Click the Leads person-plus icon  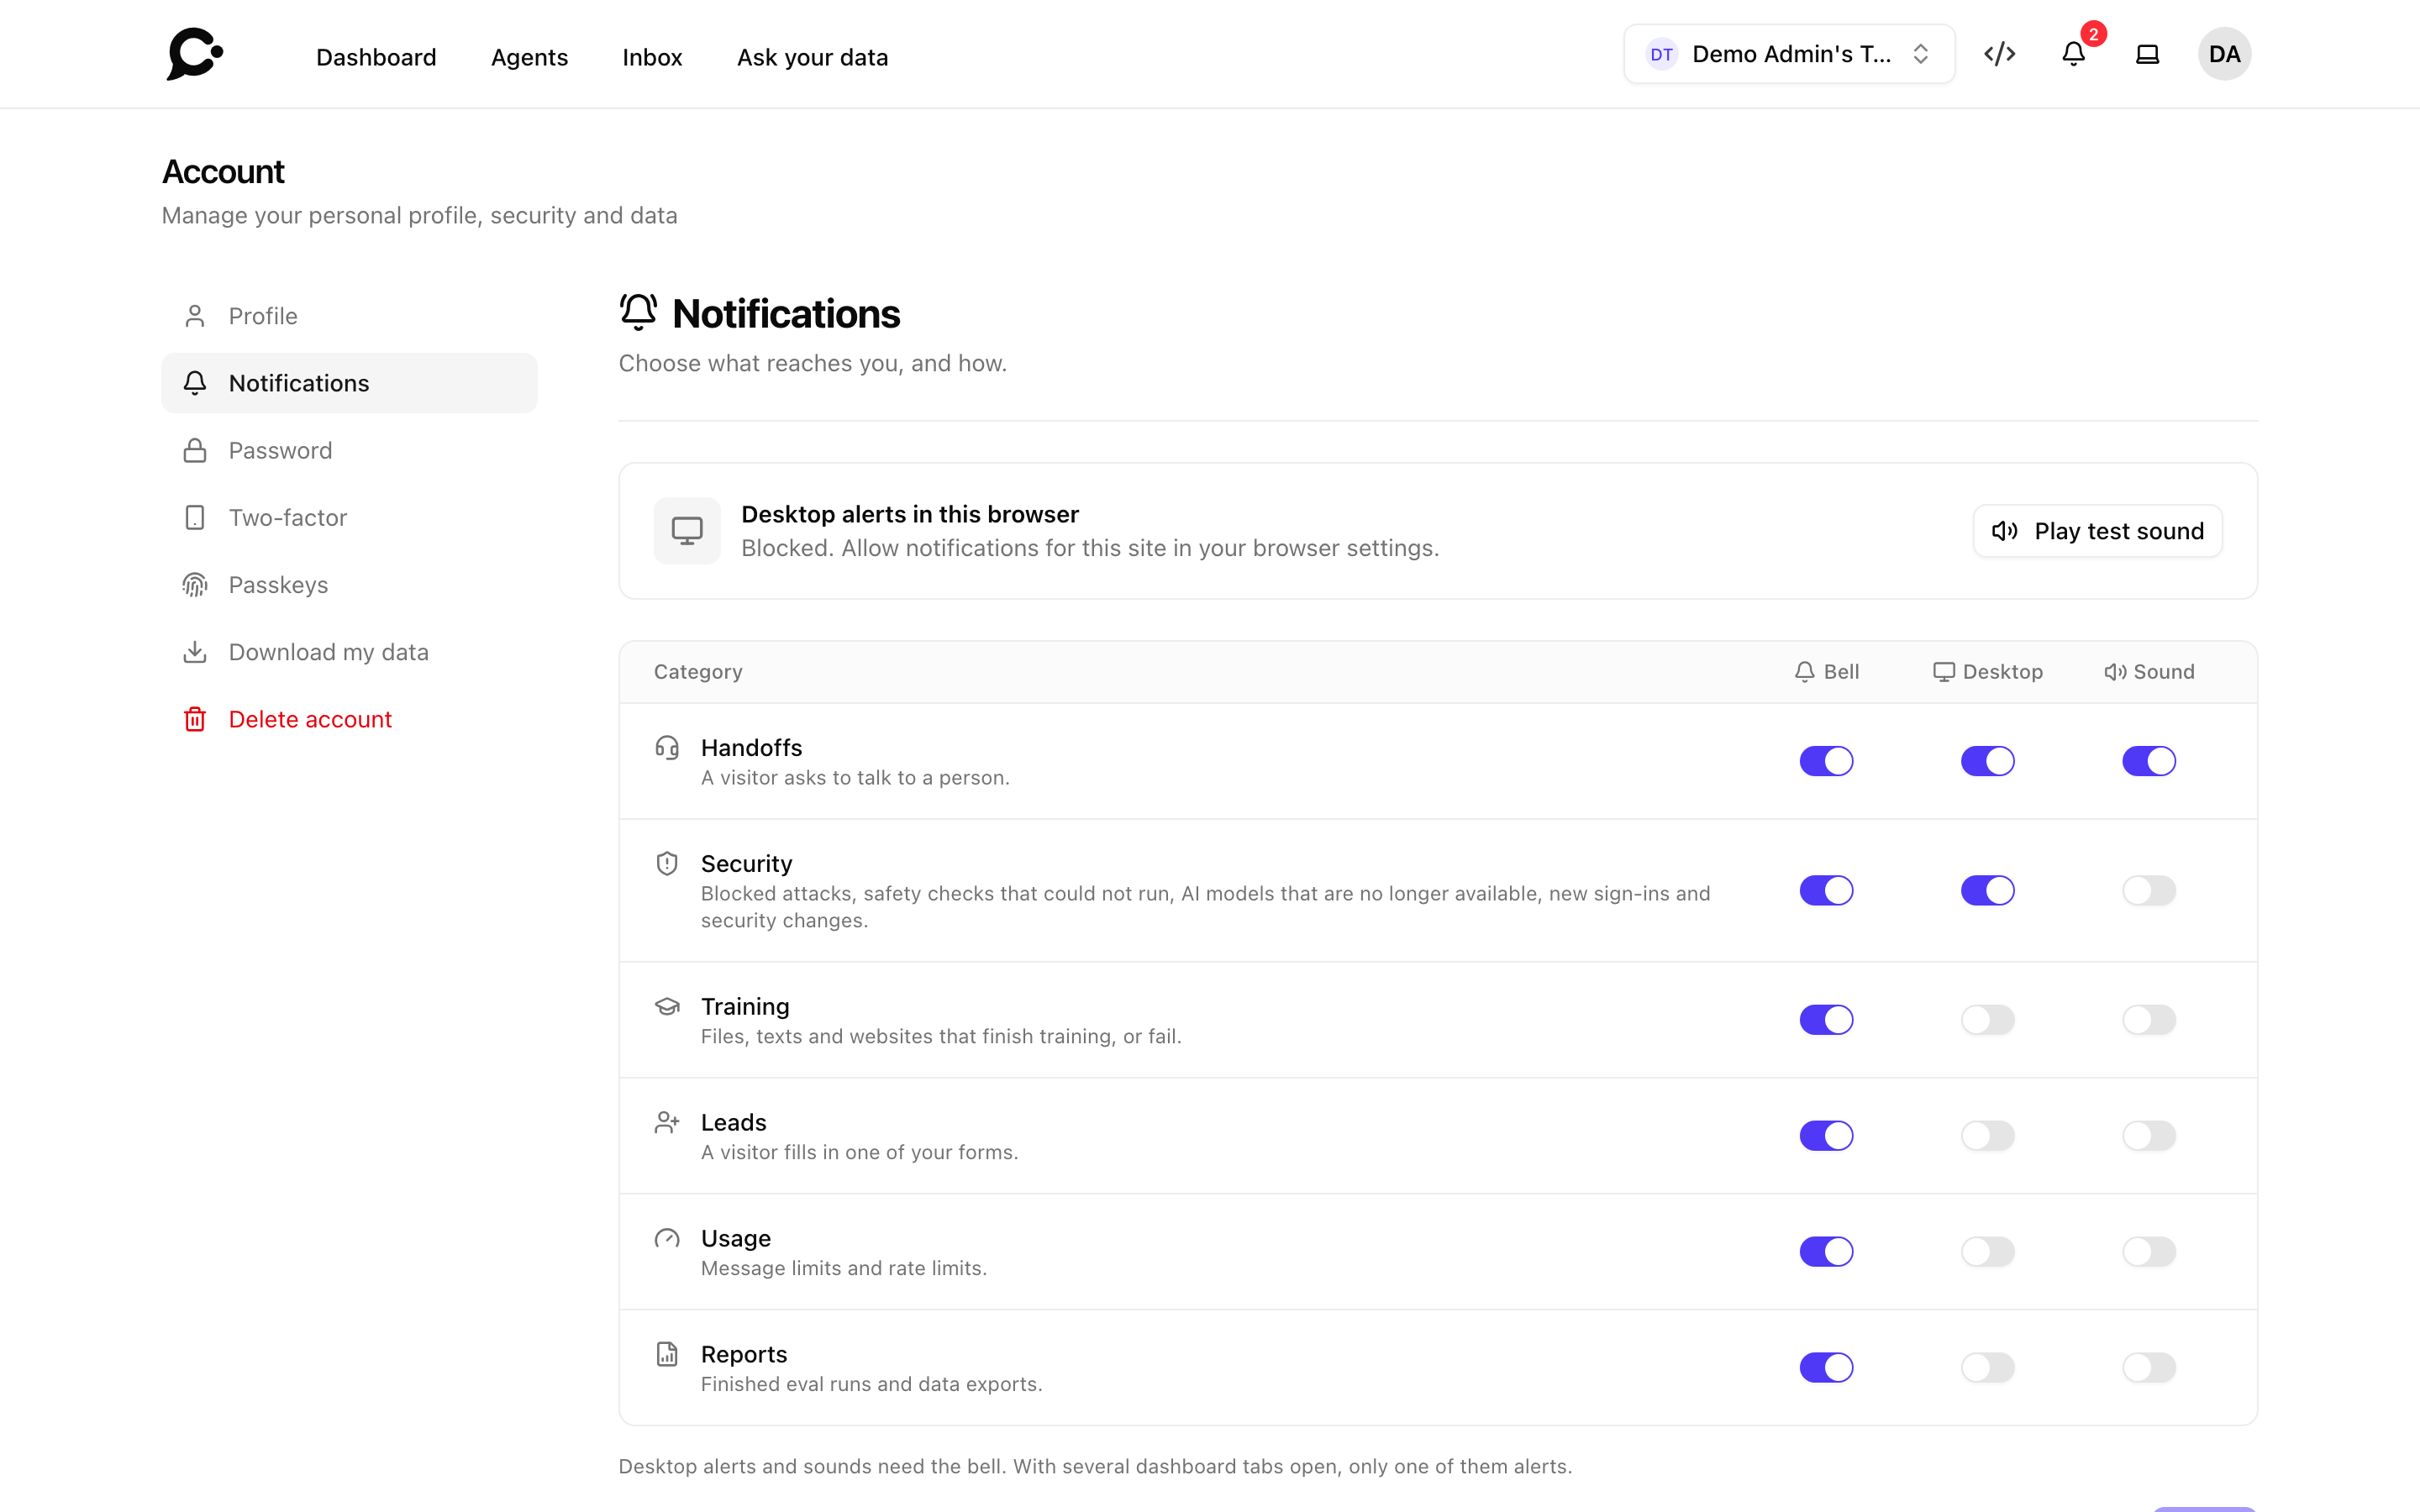[667, 1122]
